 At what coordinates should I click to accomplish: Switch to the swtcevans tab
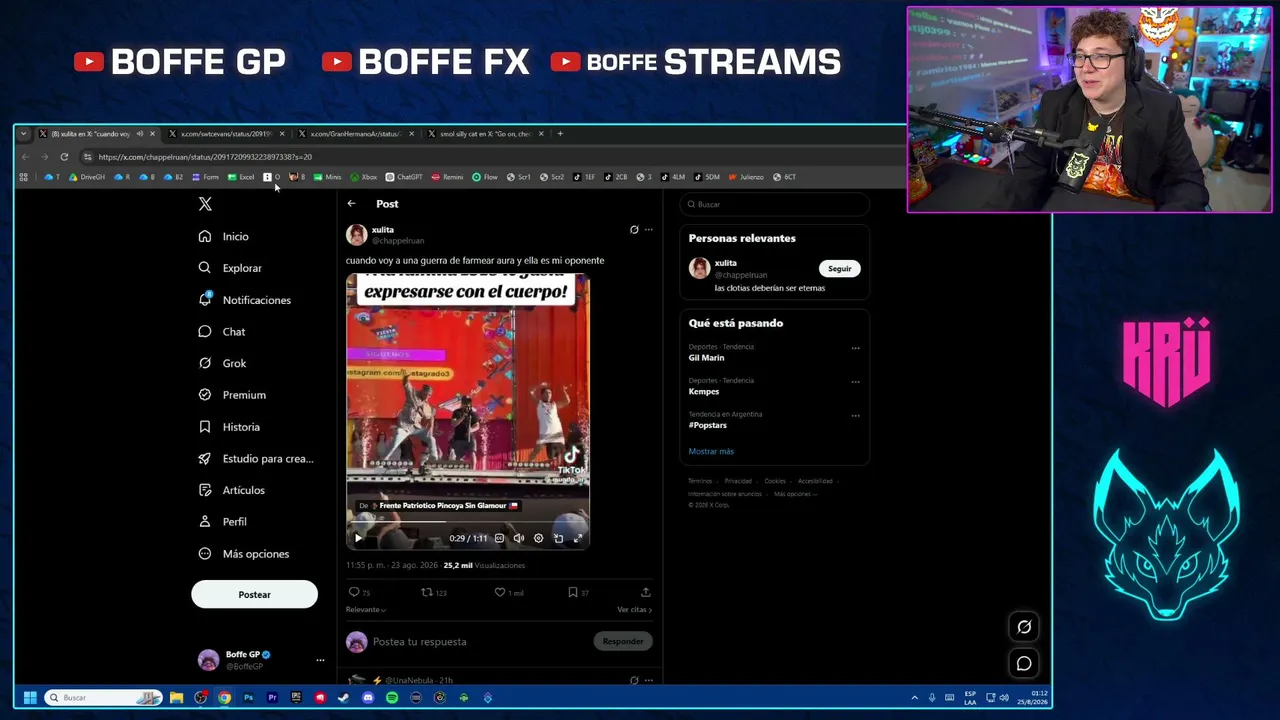pyautogui.click(x=226, y=134)
